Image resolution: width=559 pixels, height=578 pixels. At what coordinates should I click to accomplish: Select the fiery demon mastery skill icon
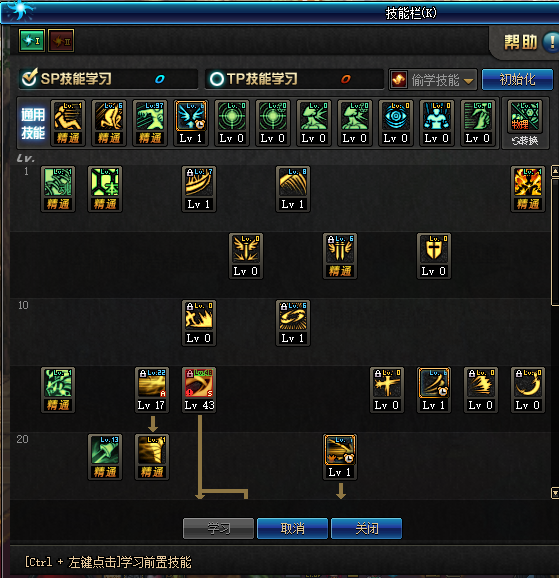coord(528,189)
